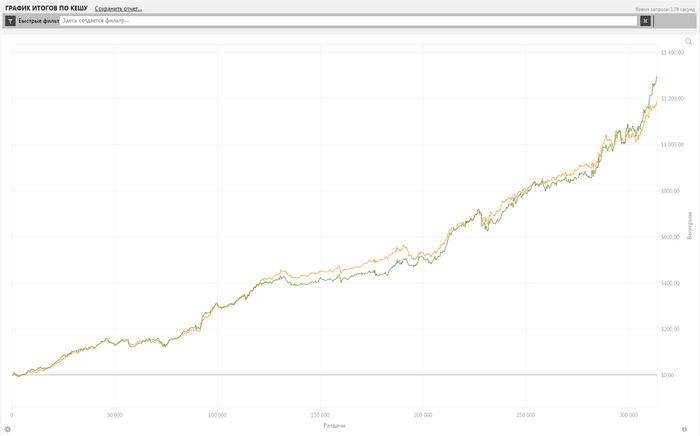Open chart settings via the gear icon
The image size is (700, 436).
(x=8, y=429)
